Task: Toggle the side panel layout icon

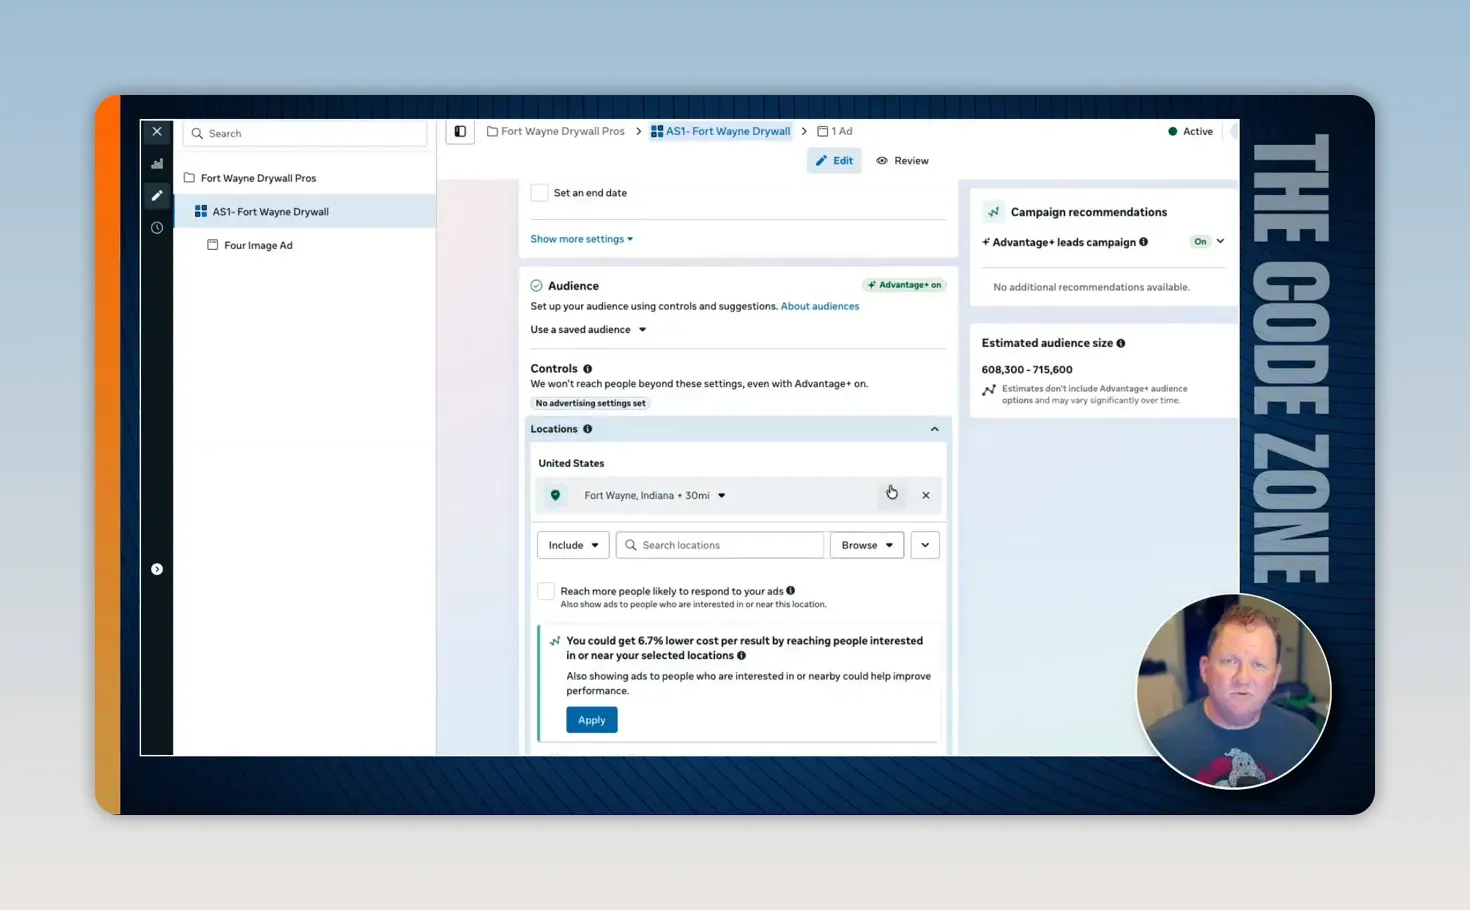Action: tap(460, 131)
